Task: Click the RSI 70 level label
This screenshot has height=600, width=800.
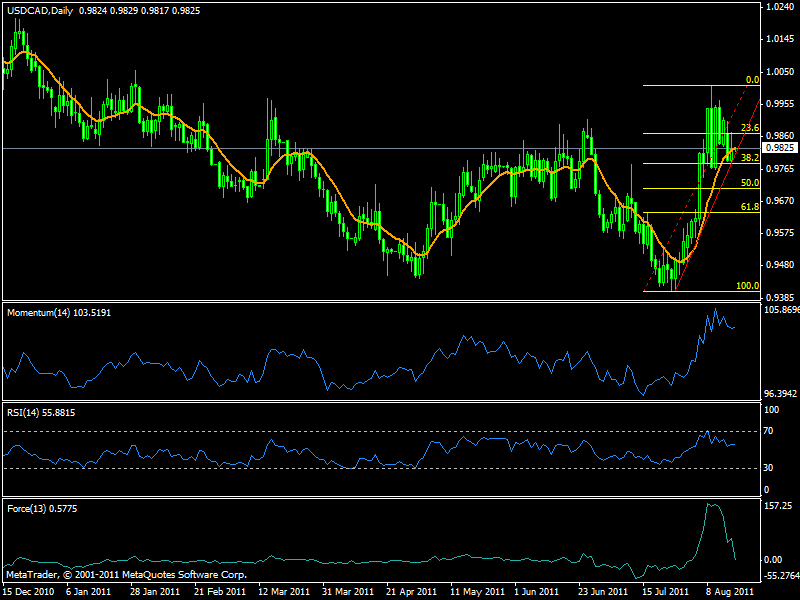Action: coord(768,431)
